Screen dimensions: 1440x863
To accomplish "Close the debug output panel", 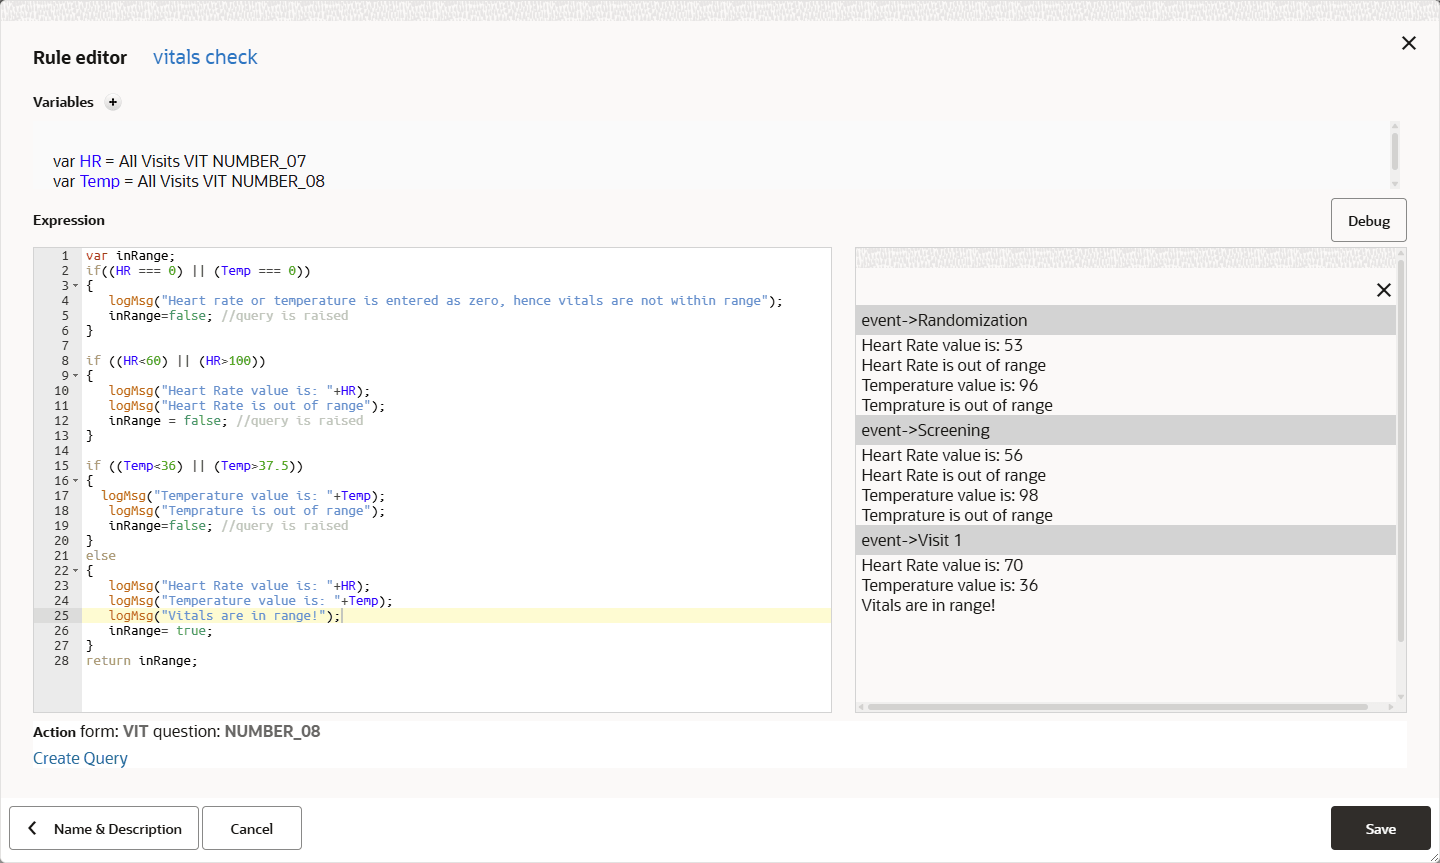I will pos(1384,290).
